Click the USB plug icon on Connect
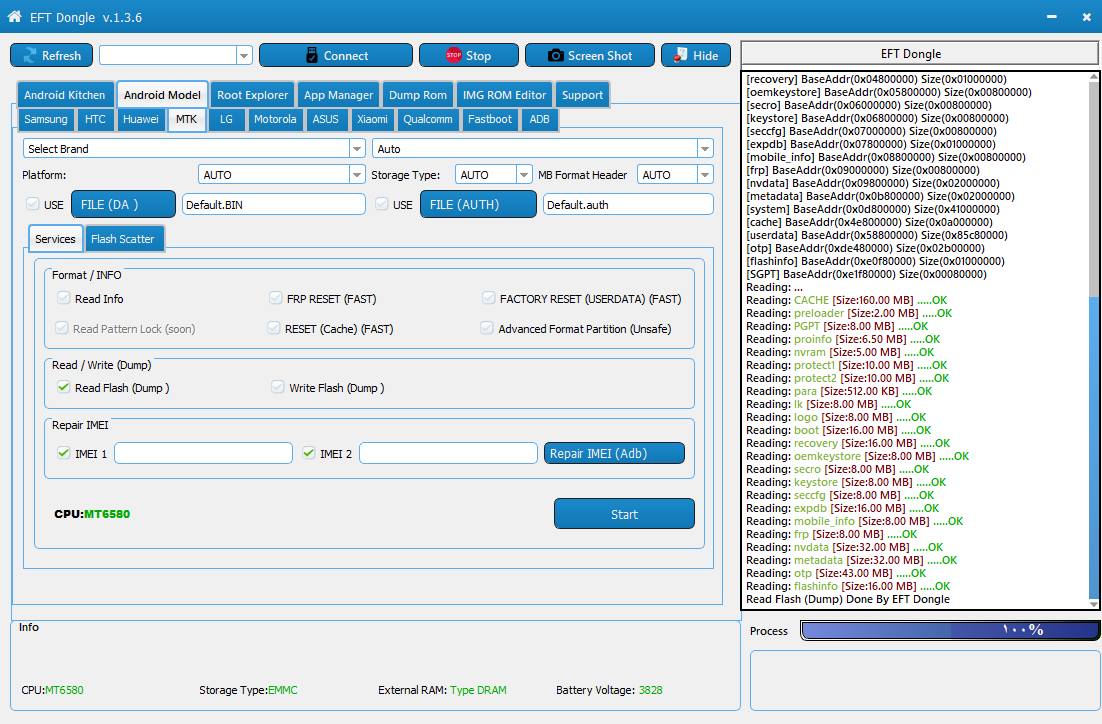Image resolution: width=1102 pixels, height=724 pixels. pos(312,56)
